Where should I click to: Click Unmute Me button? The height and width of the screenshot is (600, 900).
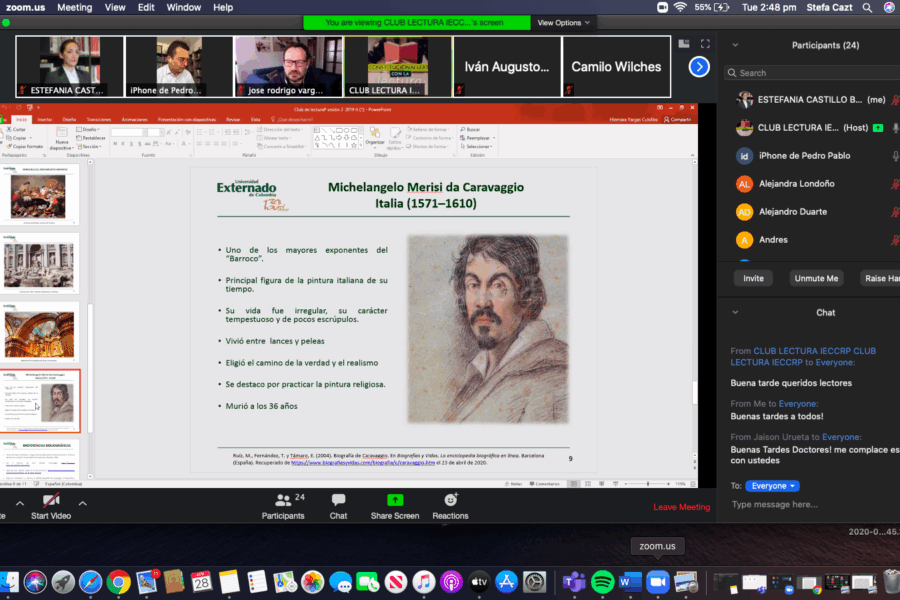815,278
